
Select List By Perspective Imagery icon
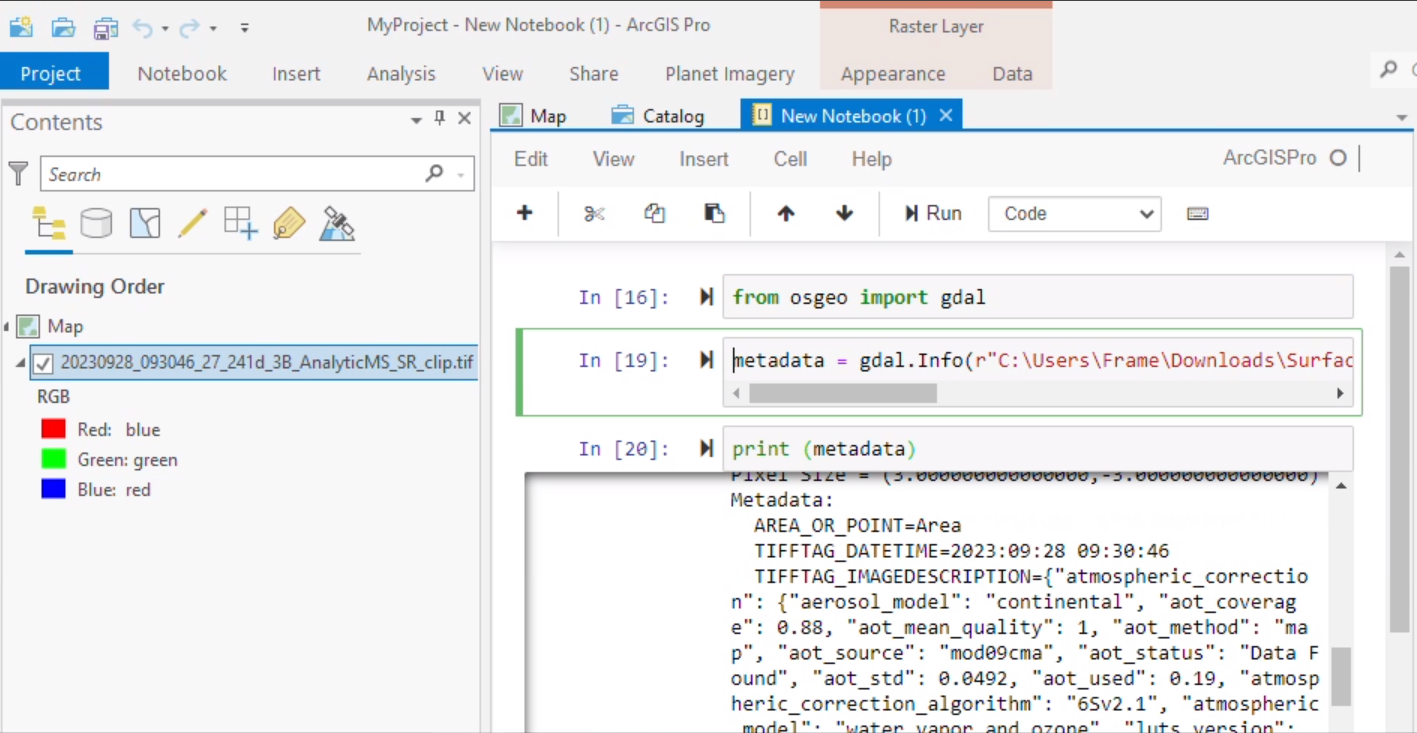pos(337,223)
